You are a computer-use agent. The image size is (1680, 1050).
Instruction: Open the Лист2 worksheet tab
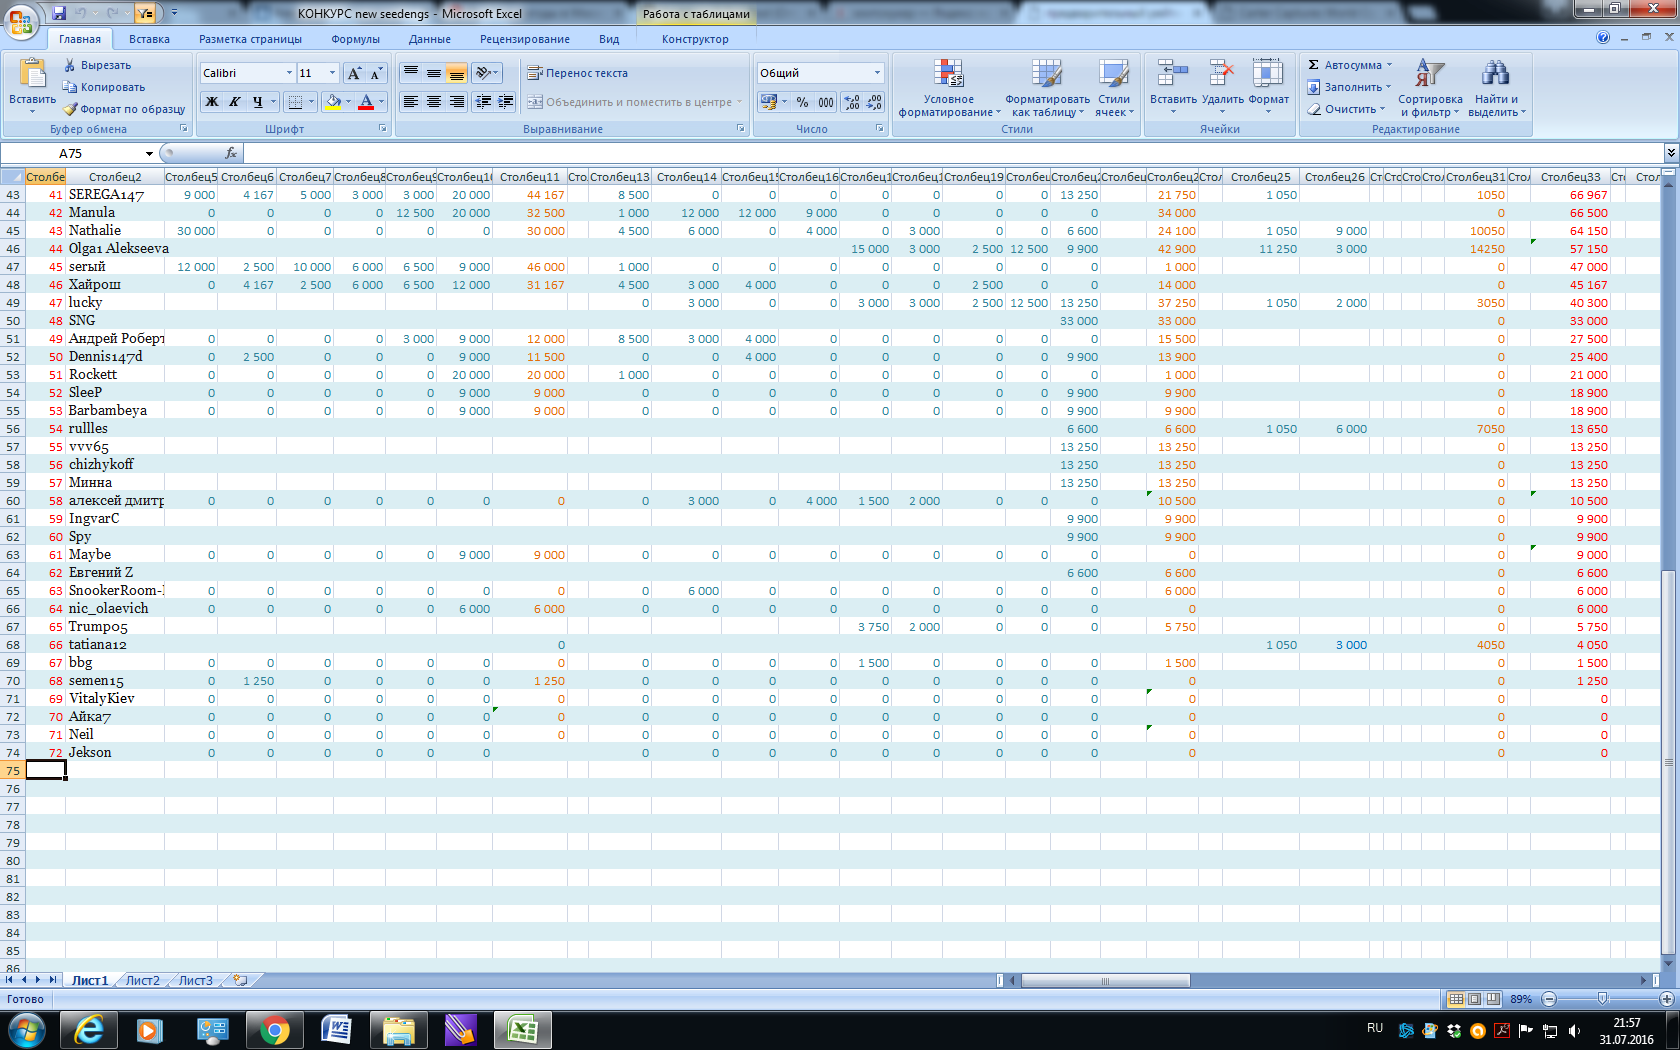pos(142,980)
